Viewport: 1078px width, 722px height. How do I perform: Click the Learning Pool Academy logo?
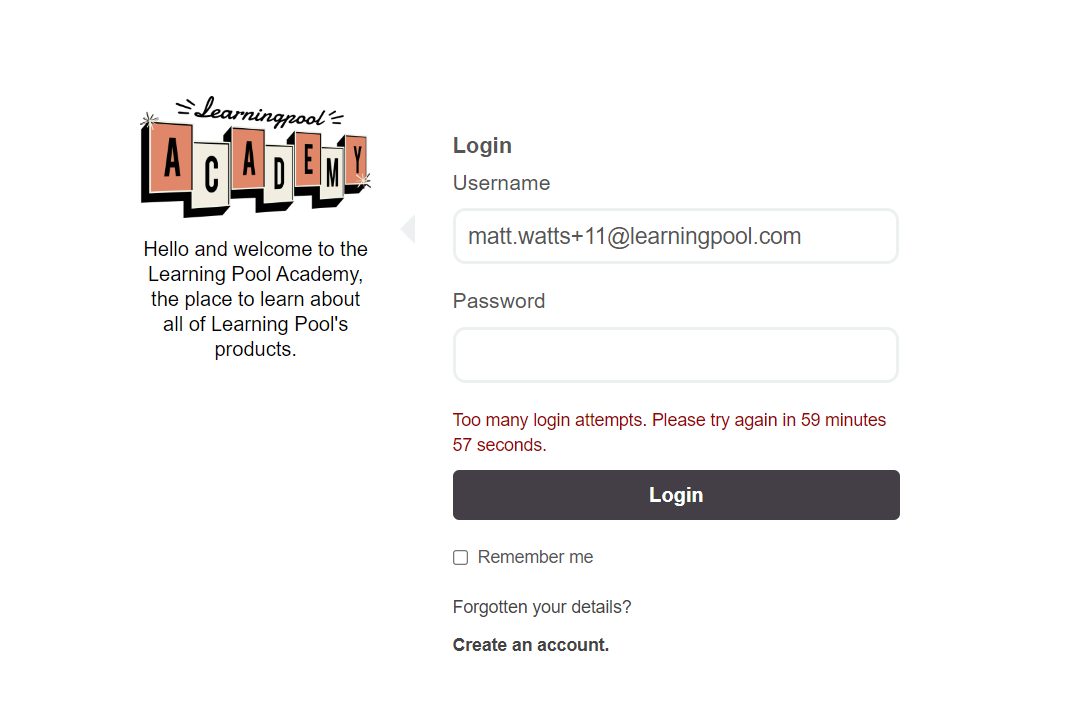pyautogui.click(x=255, y=157)
